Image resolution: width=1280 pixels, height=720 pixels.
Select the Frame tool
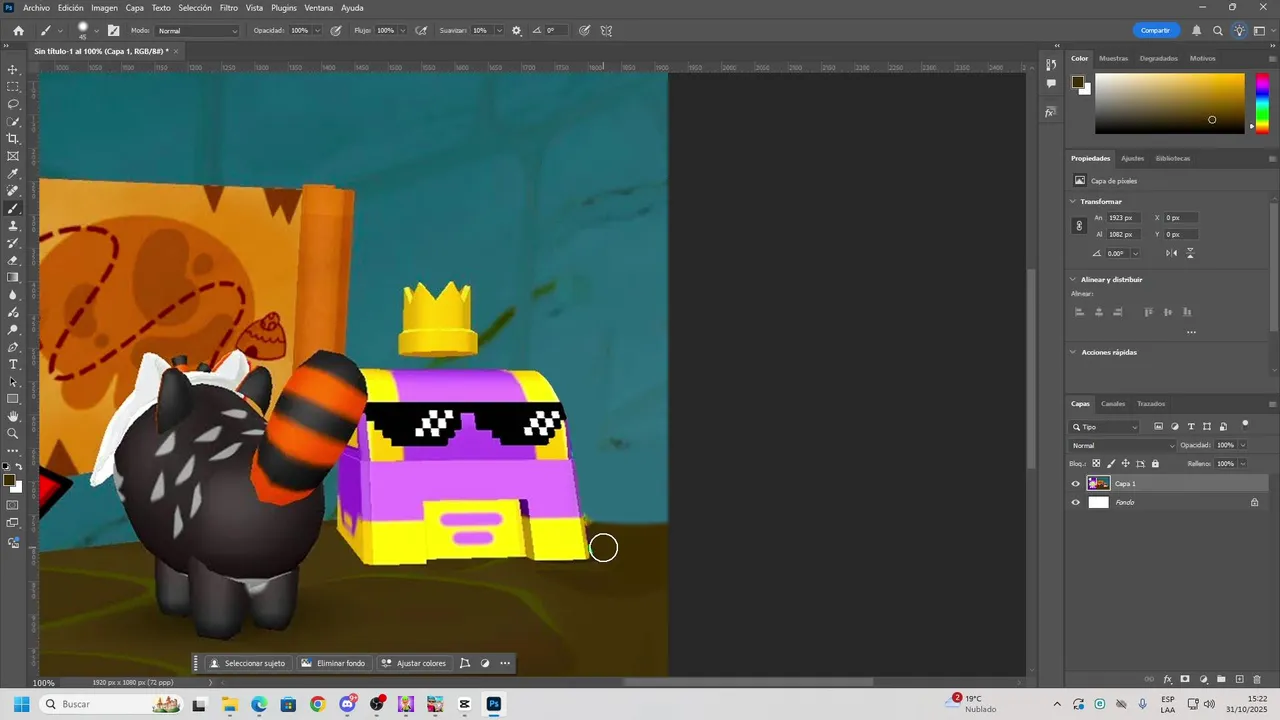pos(13,156)
